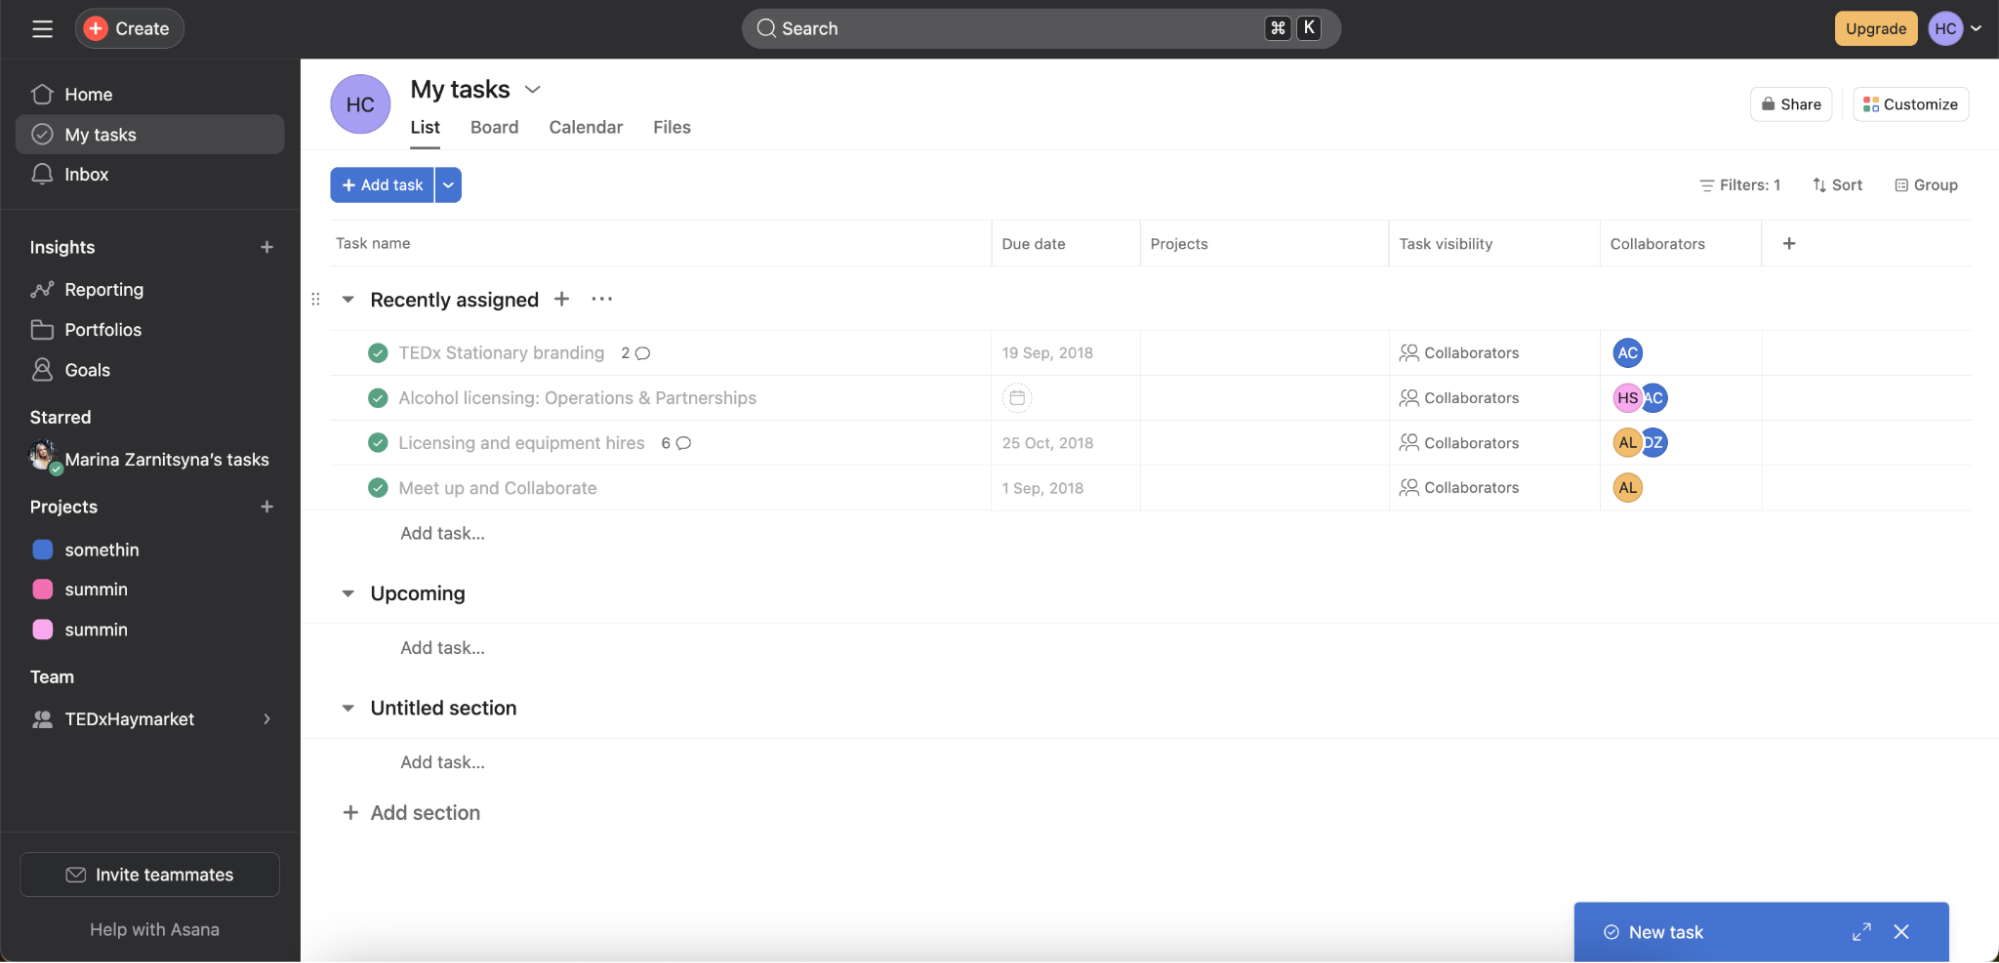This screenshot has width=1999, height=963.
Task: Expand the New task window
Action: (x=1861, y=932)
